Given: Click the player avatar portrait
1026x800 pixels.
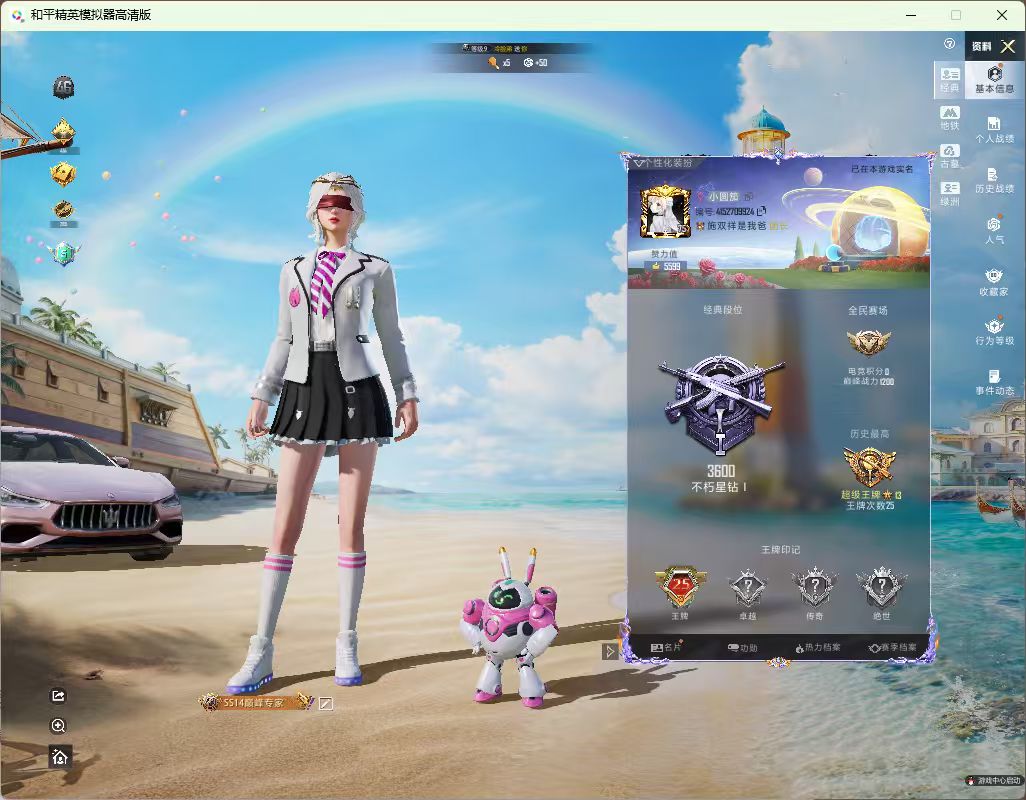Looking at the screenshot, I should 665,211.
